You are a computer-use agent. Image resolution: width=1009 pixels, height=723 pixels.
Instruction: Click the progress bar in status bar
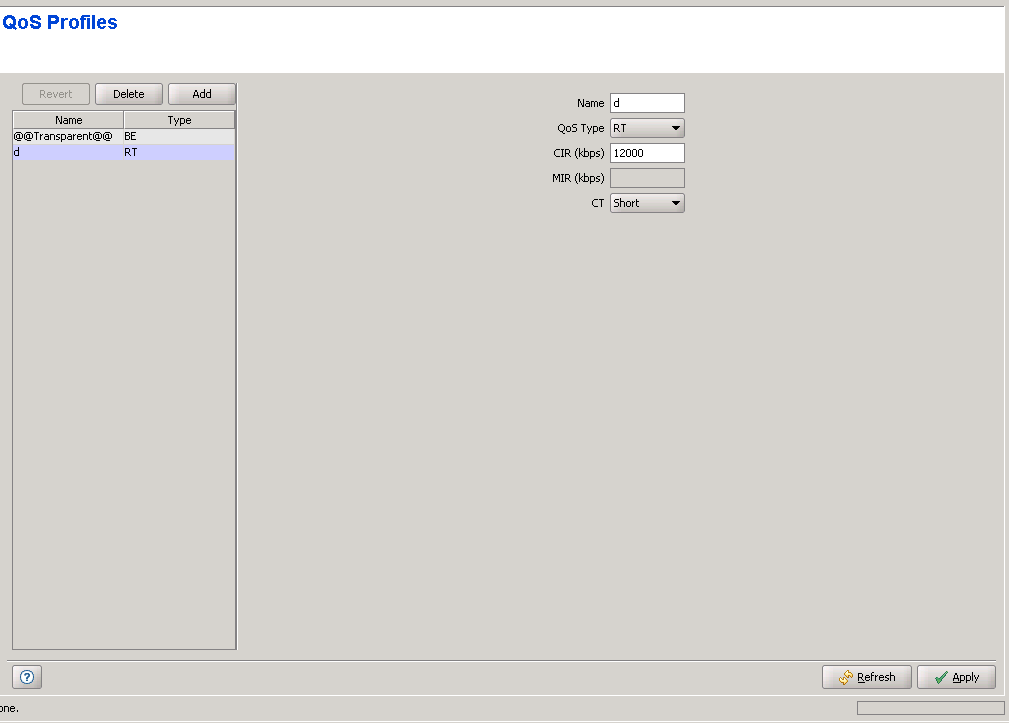pyautogui.click(x=930, y=708)
